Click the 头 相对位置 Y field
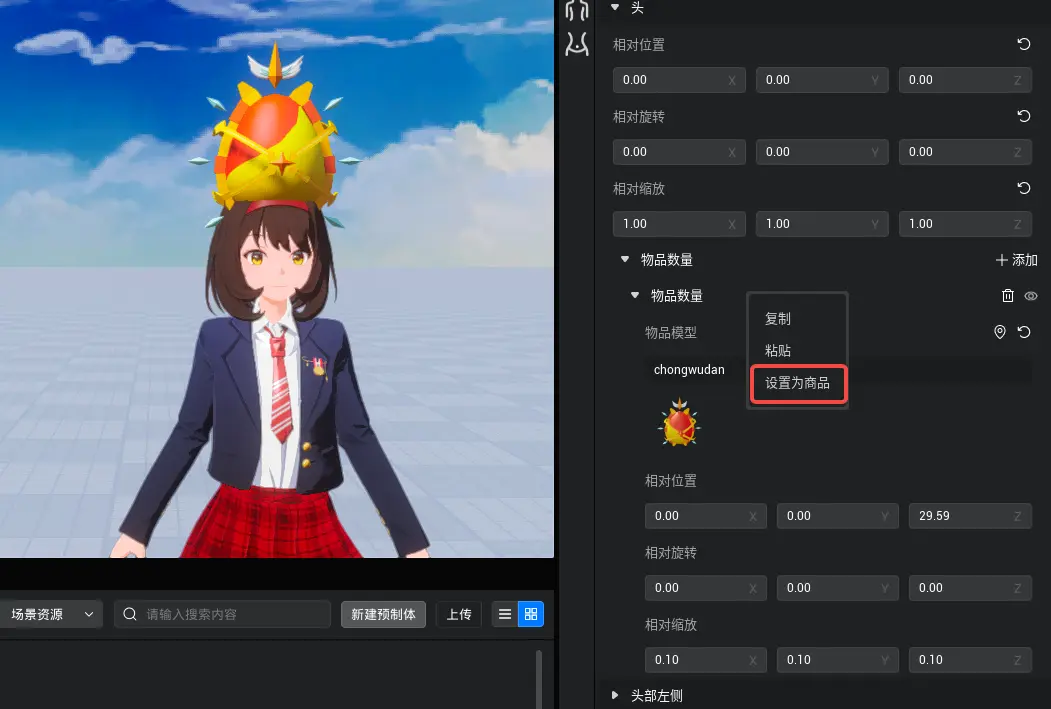Viewport: 1051px width, 709px height. (x=822, y=80)
